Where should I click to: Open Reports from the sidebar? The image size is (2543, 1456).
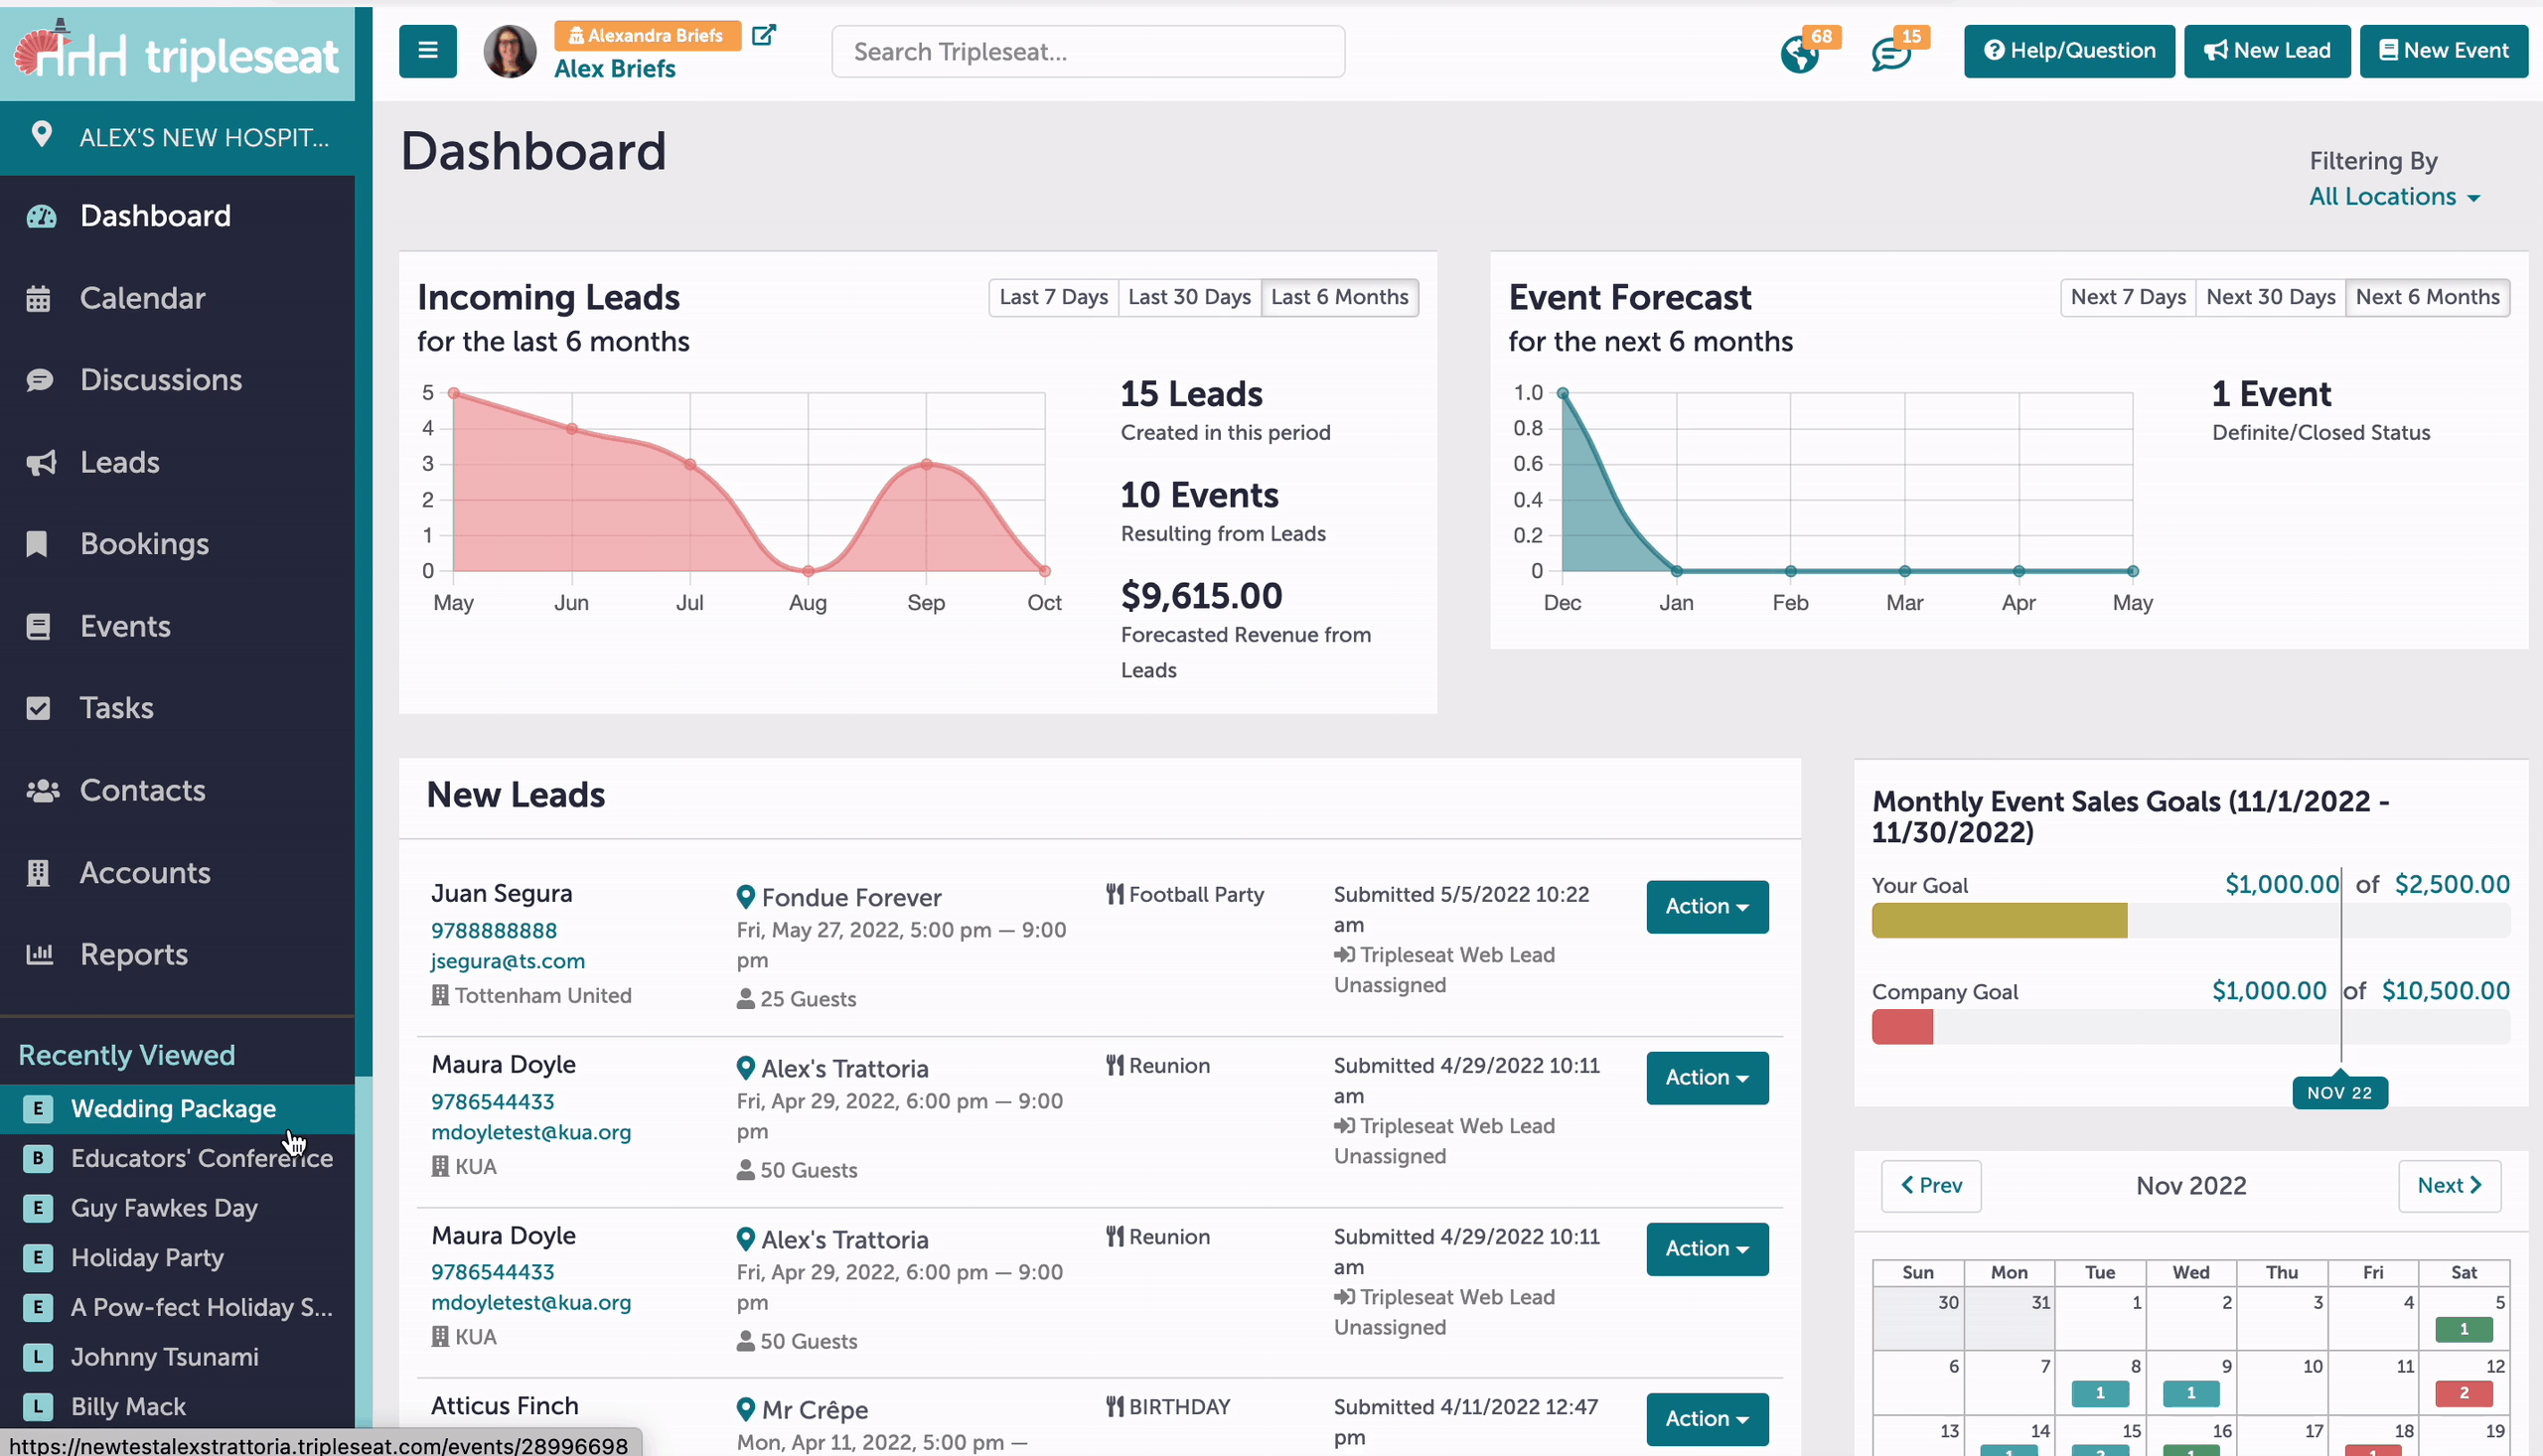coord(177,955)
